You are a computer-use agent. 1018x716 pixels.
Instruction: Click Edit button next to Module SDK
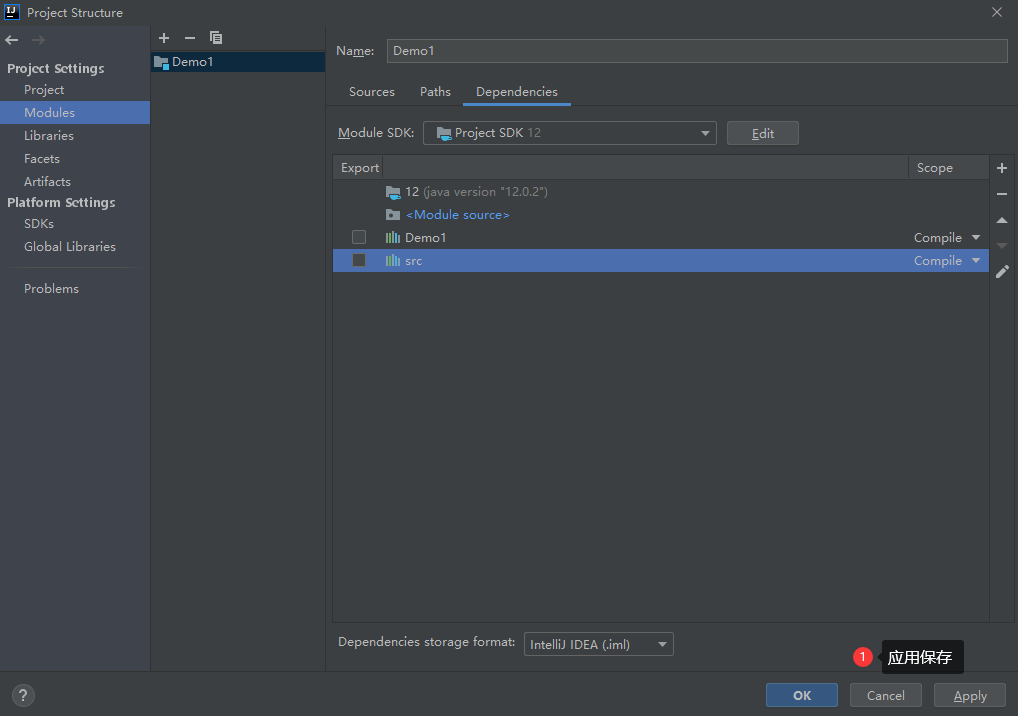tap(763, 133)
